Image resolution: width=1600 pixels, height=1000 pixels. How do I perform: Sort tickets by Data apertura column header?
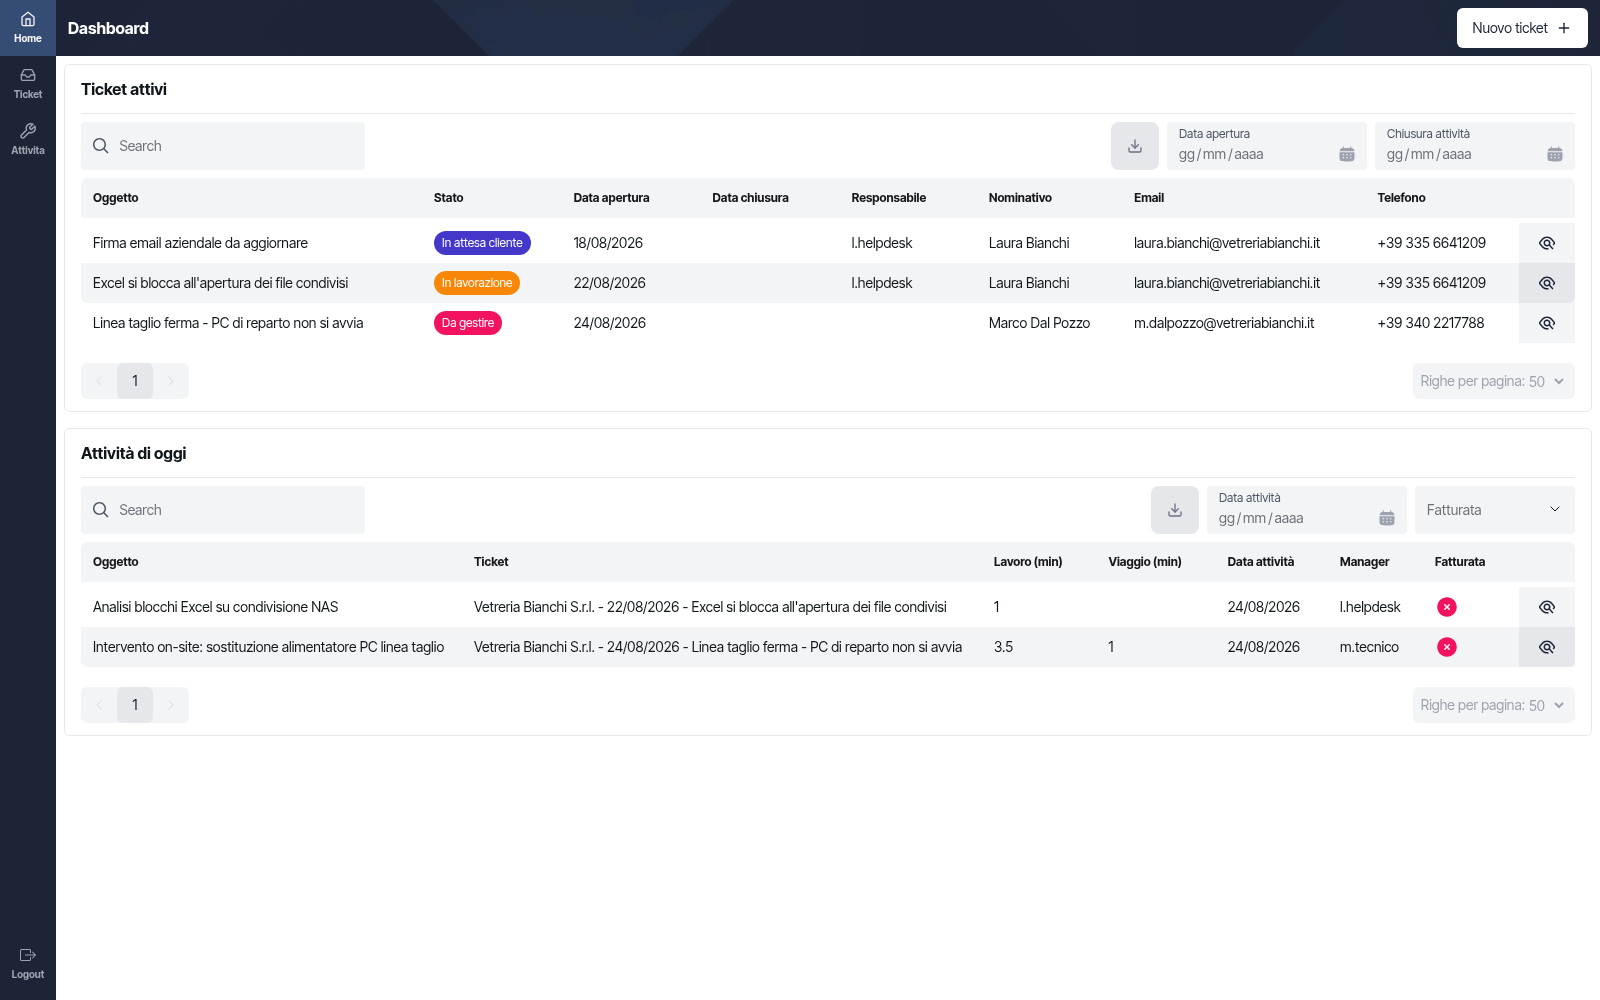(611, 198)
